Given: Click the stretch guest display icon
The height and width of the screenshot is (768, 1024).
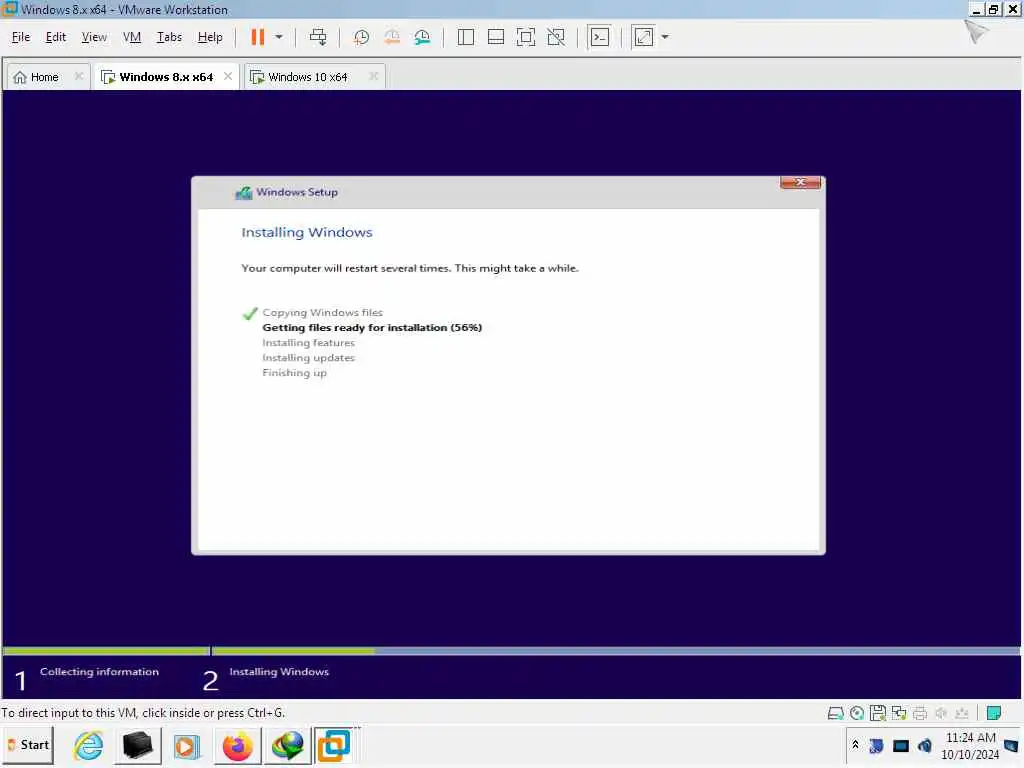Looking at the screenshot, I should [x=643, y=37].
